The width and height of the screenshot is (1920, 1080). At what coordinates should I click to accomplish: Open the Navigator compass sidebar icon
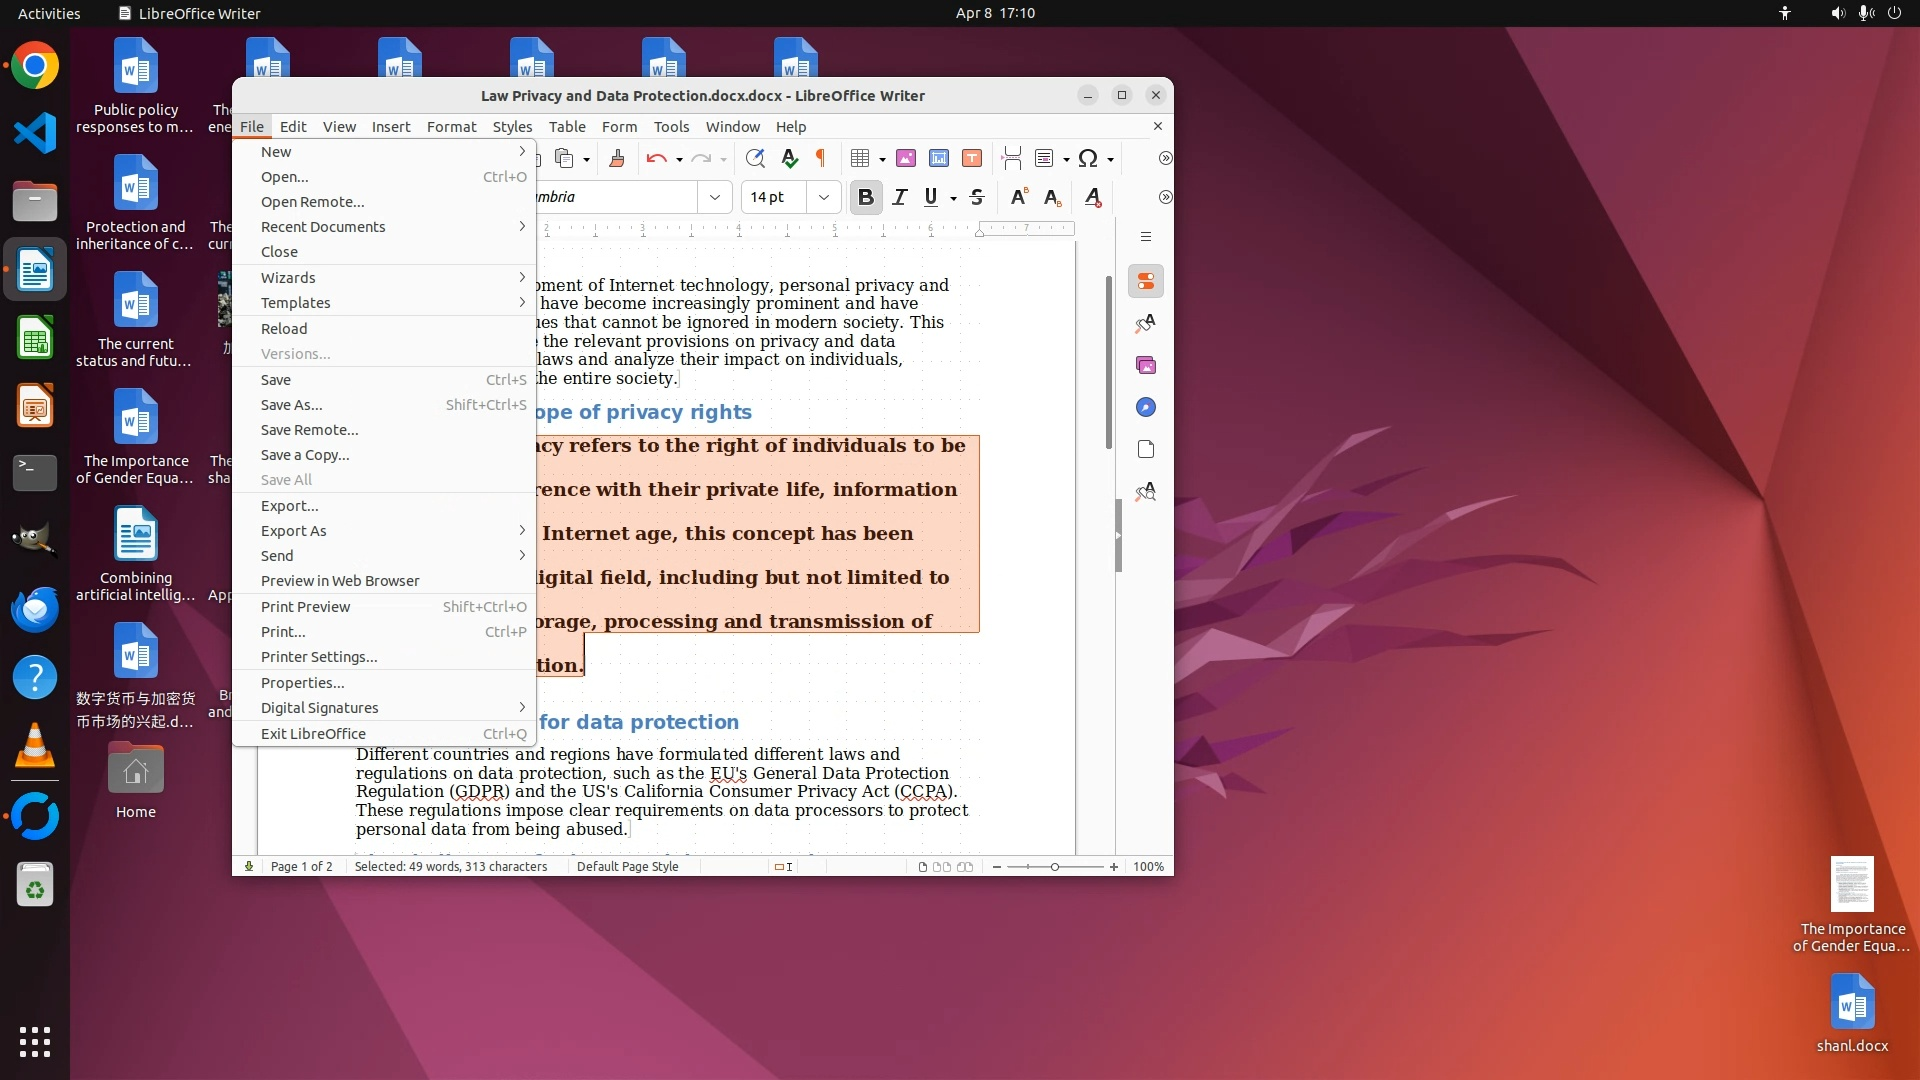tap(1146, 407)
